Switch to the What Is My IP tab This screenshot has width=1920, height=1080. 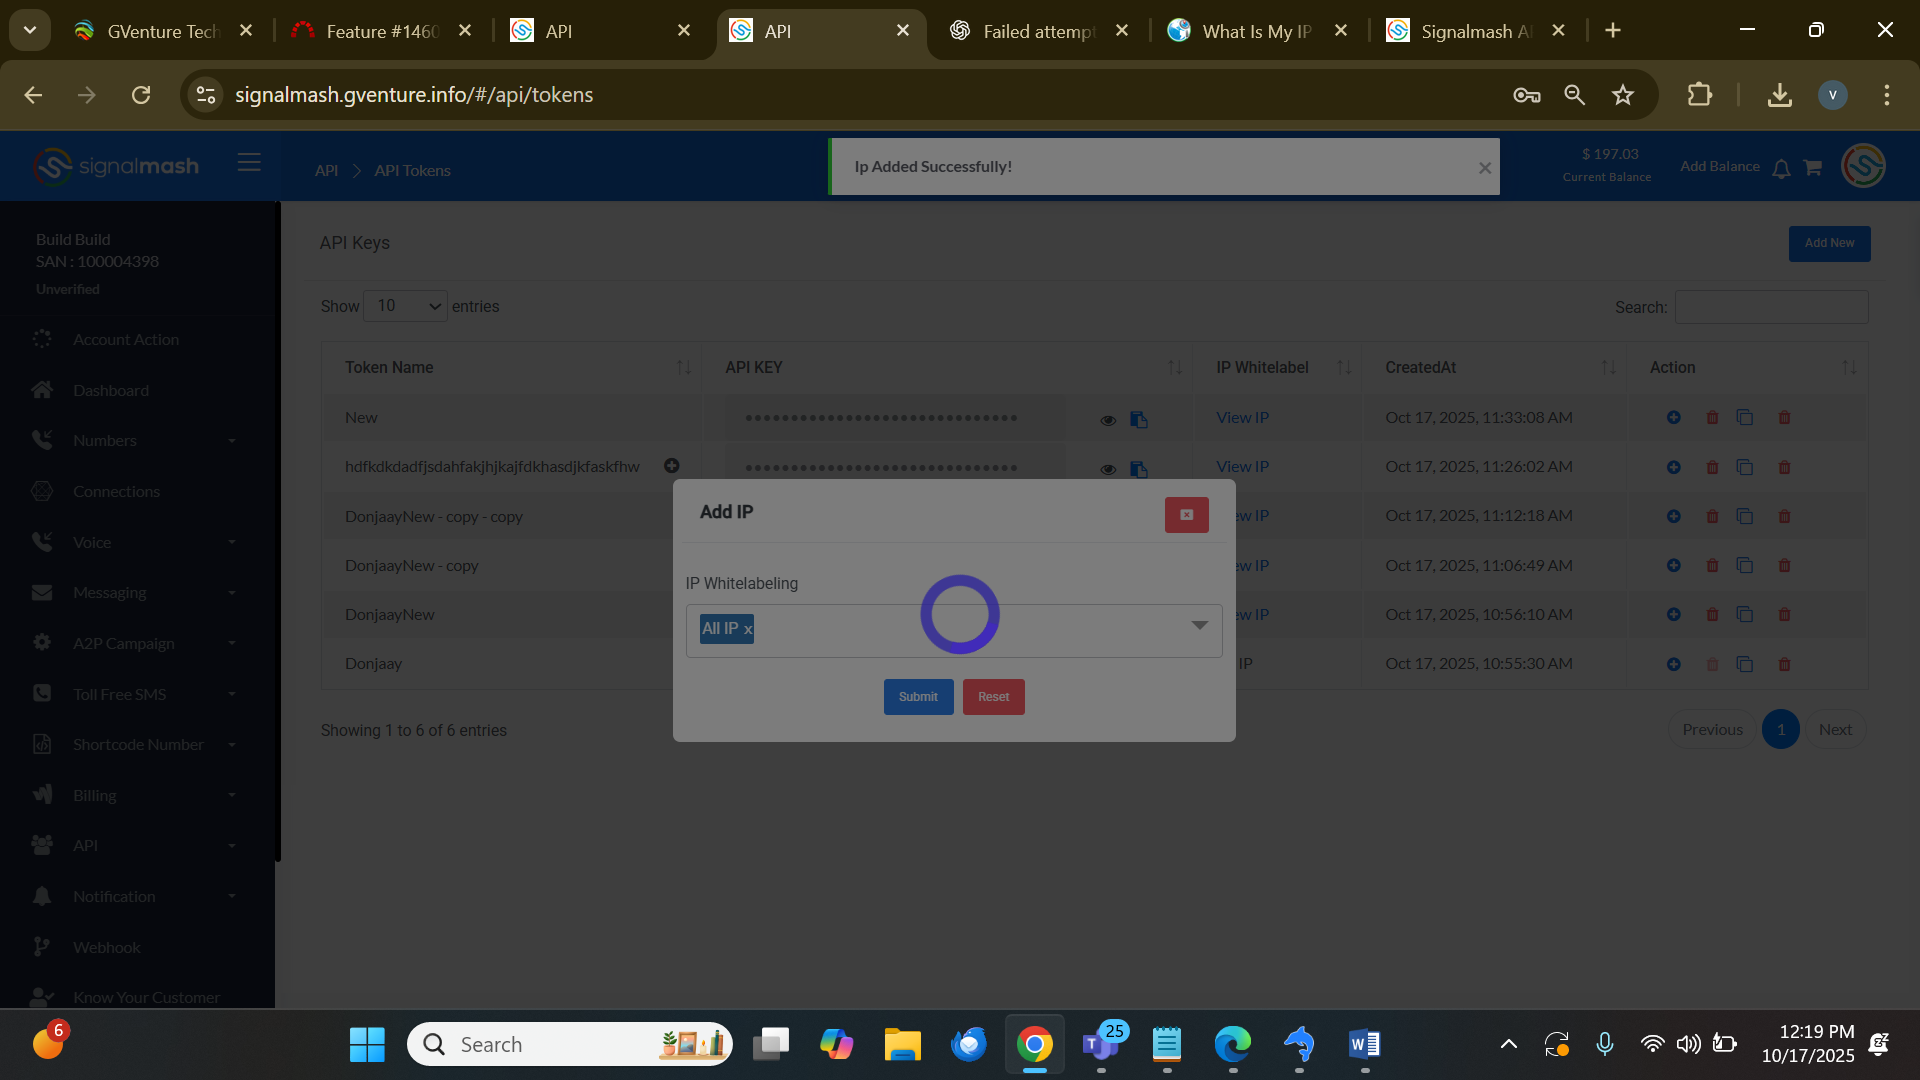pyautogui.click(x=1256, y=31)
